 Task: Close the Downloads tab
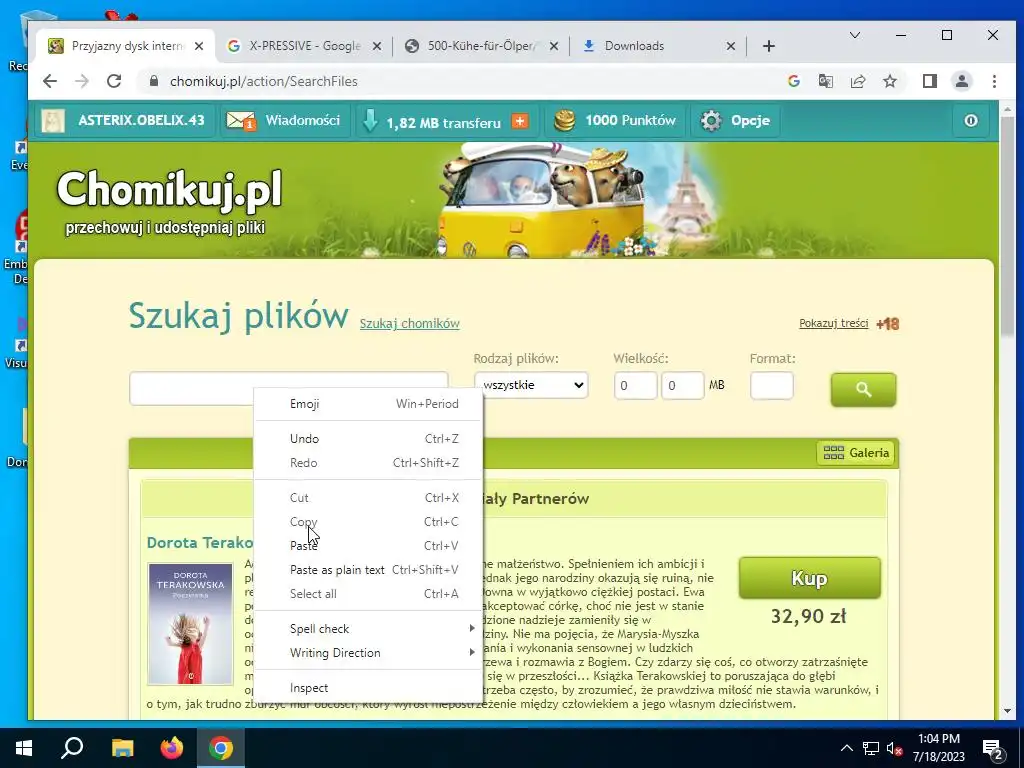tap(731, 46)
